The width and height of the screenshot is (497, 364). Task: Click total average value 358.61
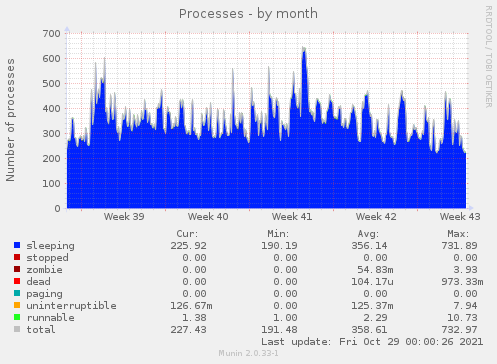pos(369,330)
